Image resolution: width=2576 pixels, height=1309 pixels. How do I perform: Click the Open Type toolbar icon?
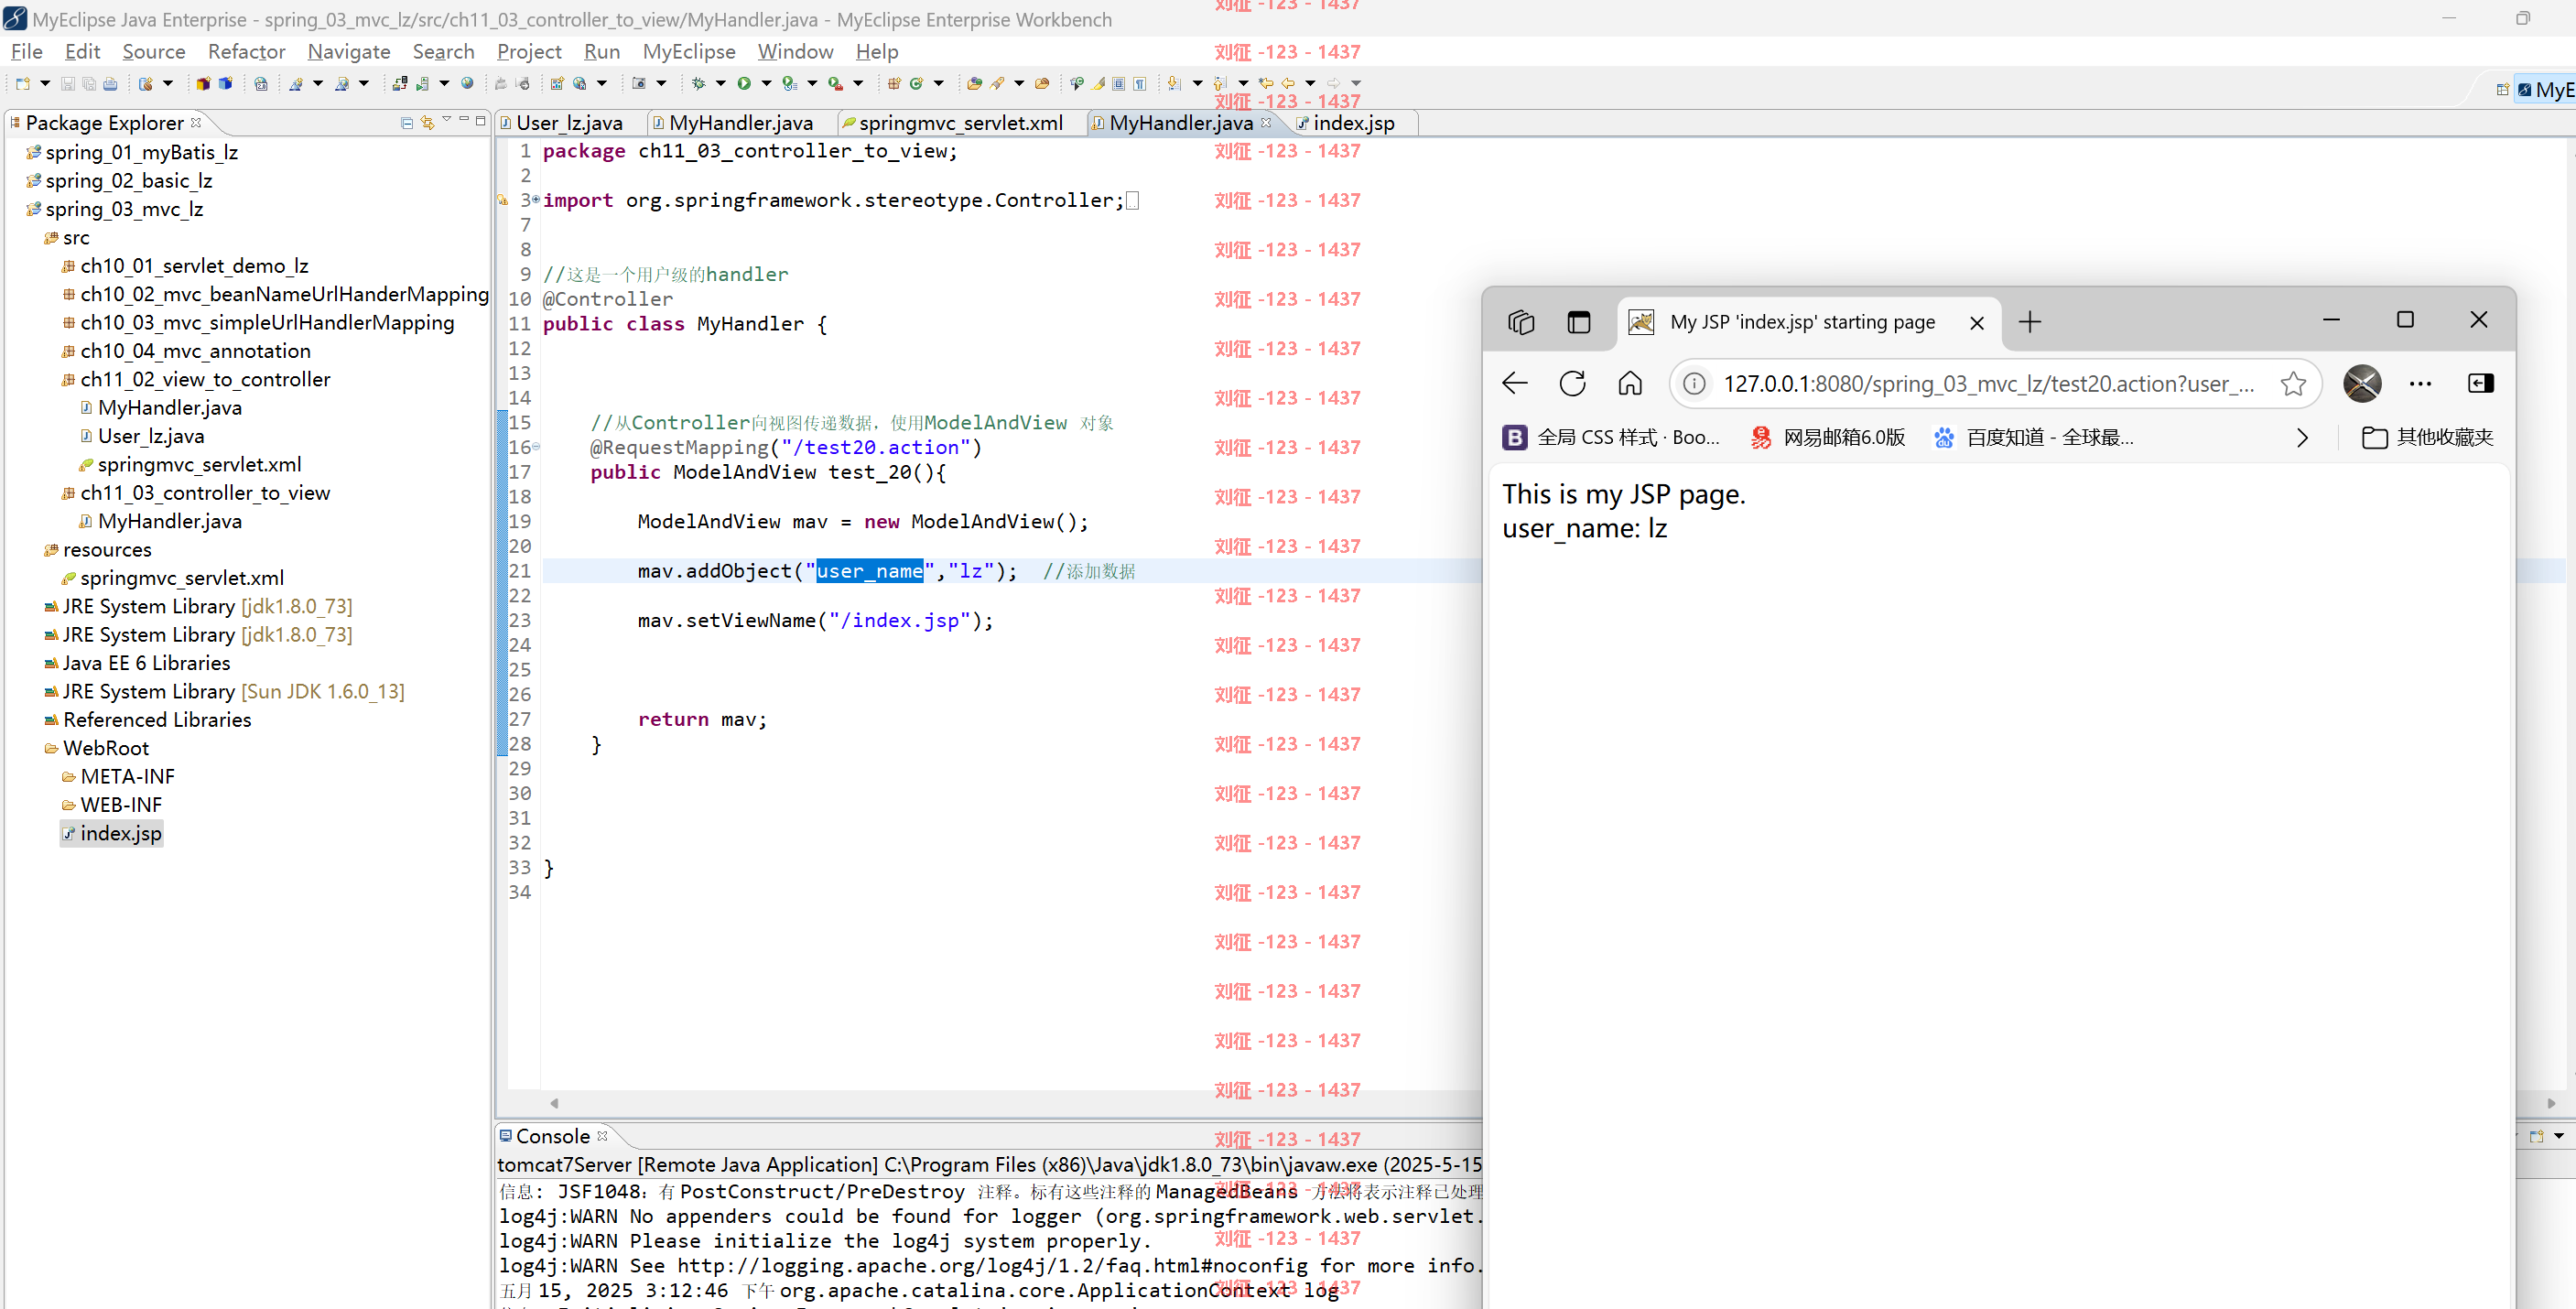(x=974, y=84)
